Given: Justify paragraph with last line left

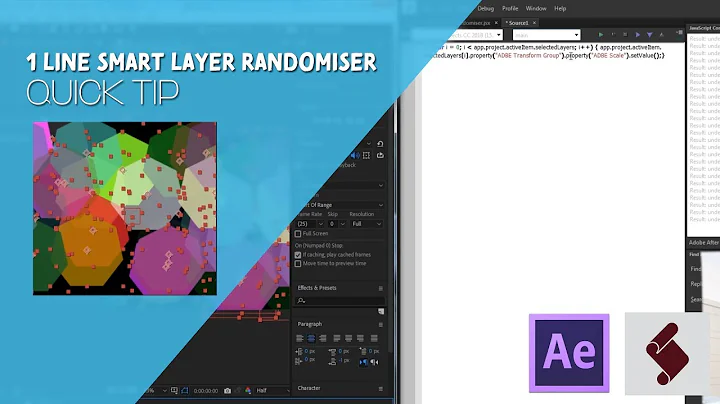Looking at the screenshot, I should (337, 339).
